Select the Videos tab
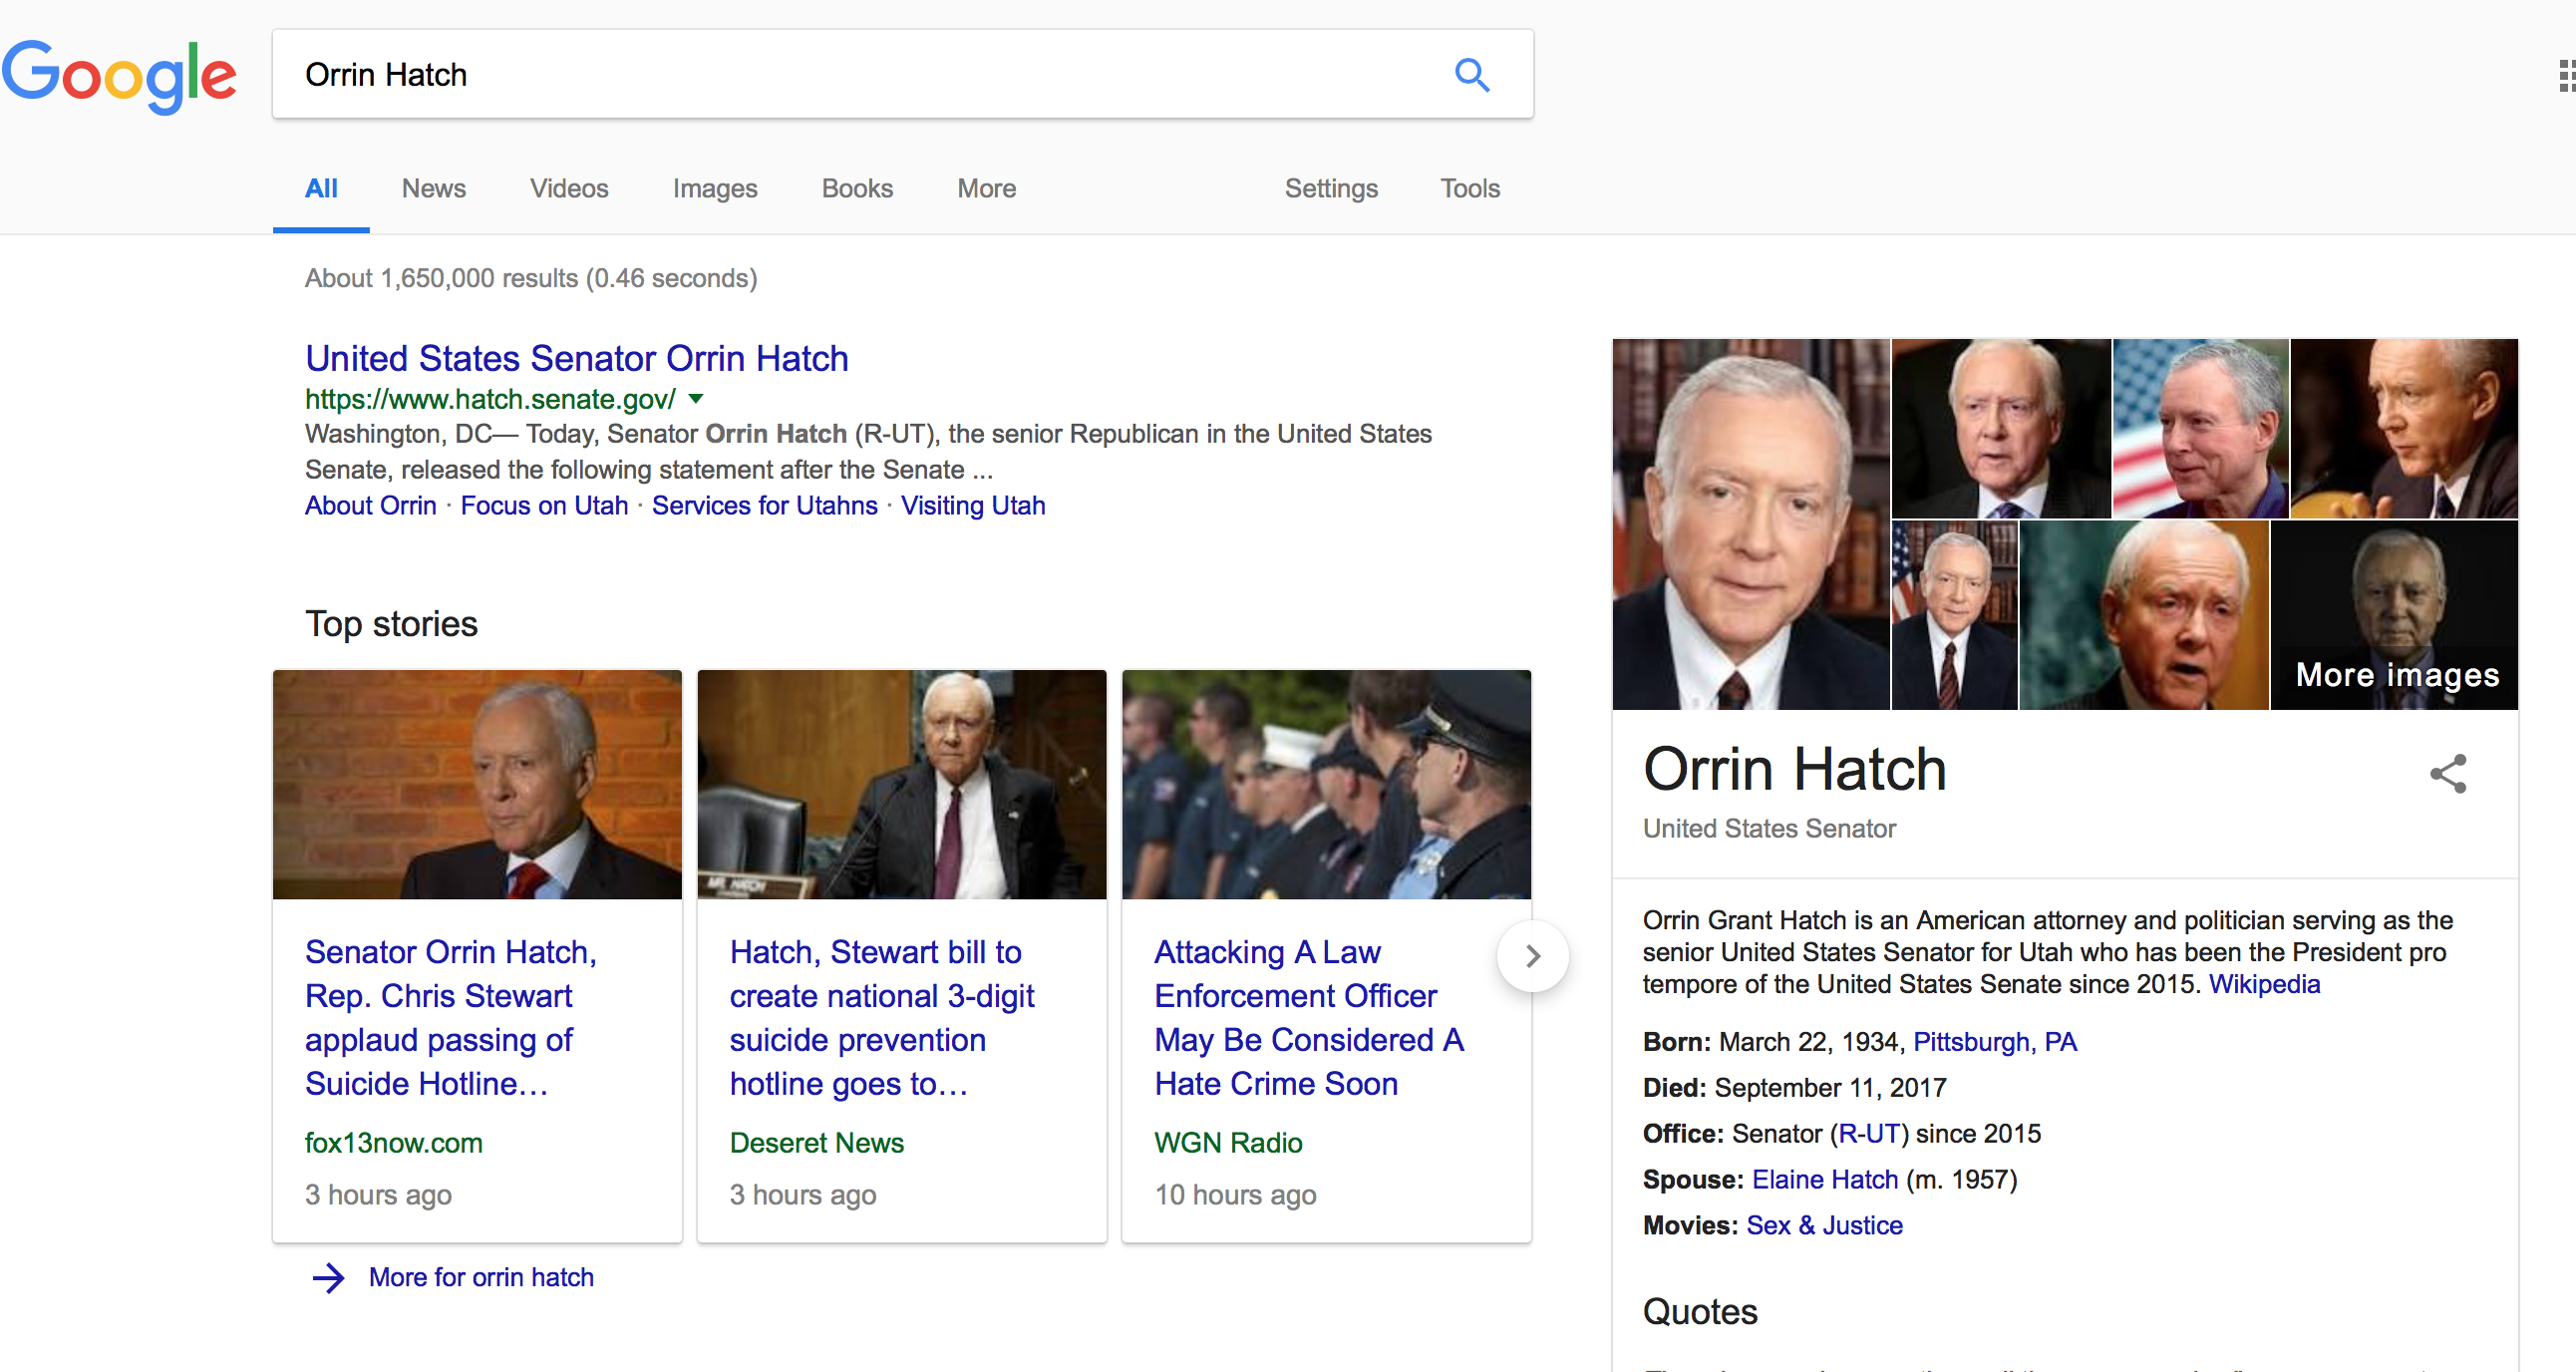The image size is (2576, 1372). tap(568, 188)
